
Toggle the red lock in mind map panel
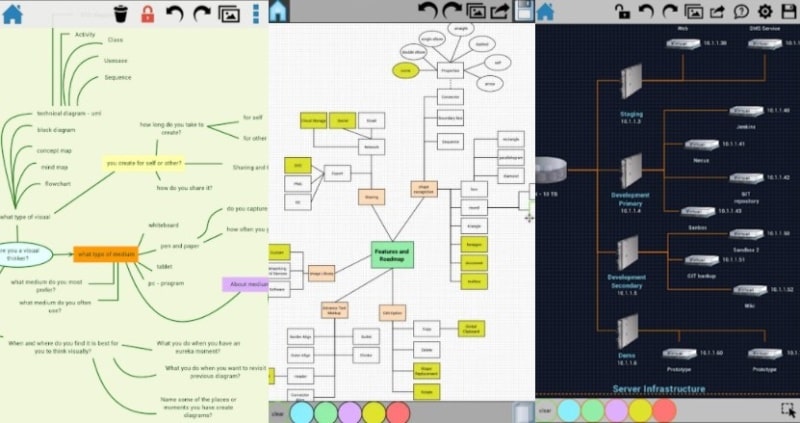(x=147, y=14)
